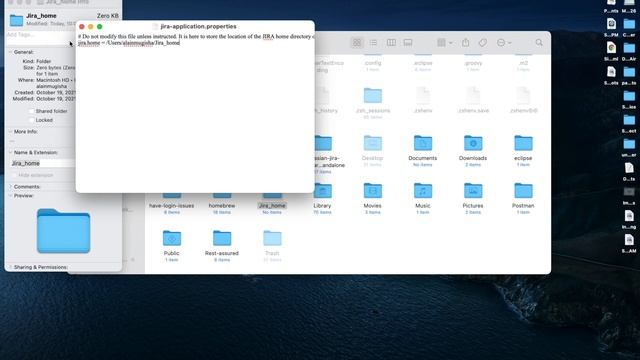
Task: Select the Movies folder in Finder
Action: coord(372,191)
